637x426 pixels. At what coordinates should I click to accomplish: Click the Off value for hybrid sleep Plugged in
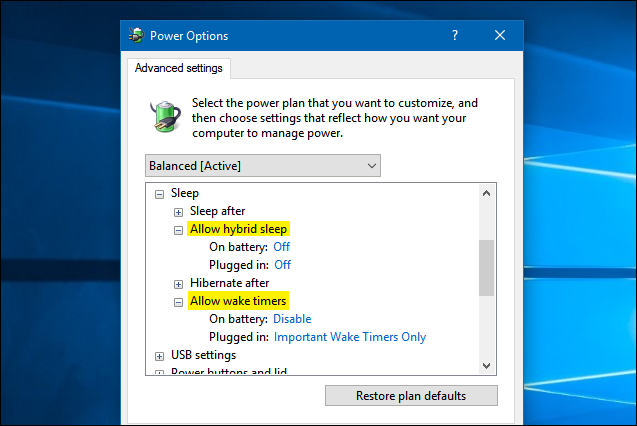tap(283, 265)
